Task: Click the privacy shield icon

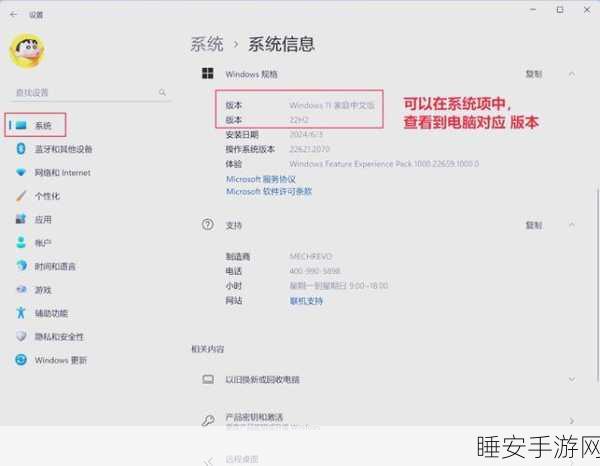Action: (21, 337)
